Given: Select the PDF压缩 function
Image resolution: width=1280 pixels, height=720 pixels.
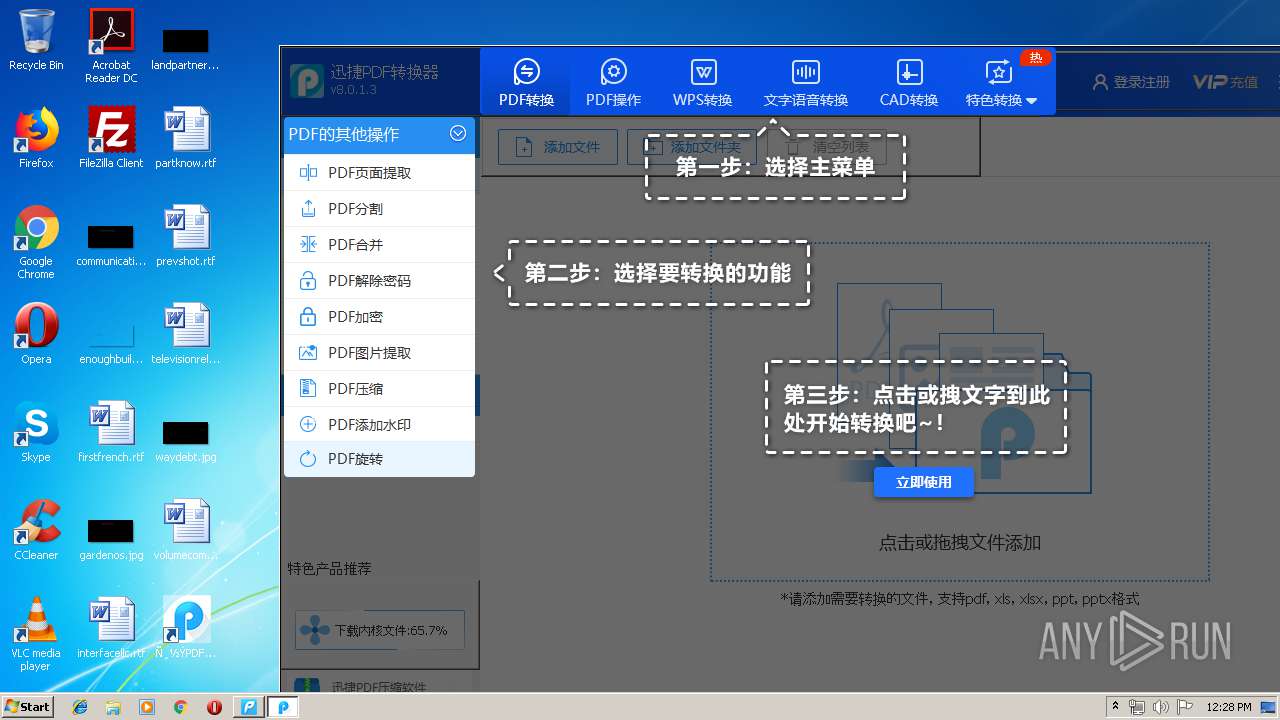Looking at the screenshot, I should pos(379,389).
